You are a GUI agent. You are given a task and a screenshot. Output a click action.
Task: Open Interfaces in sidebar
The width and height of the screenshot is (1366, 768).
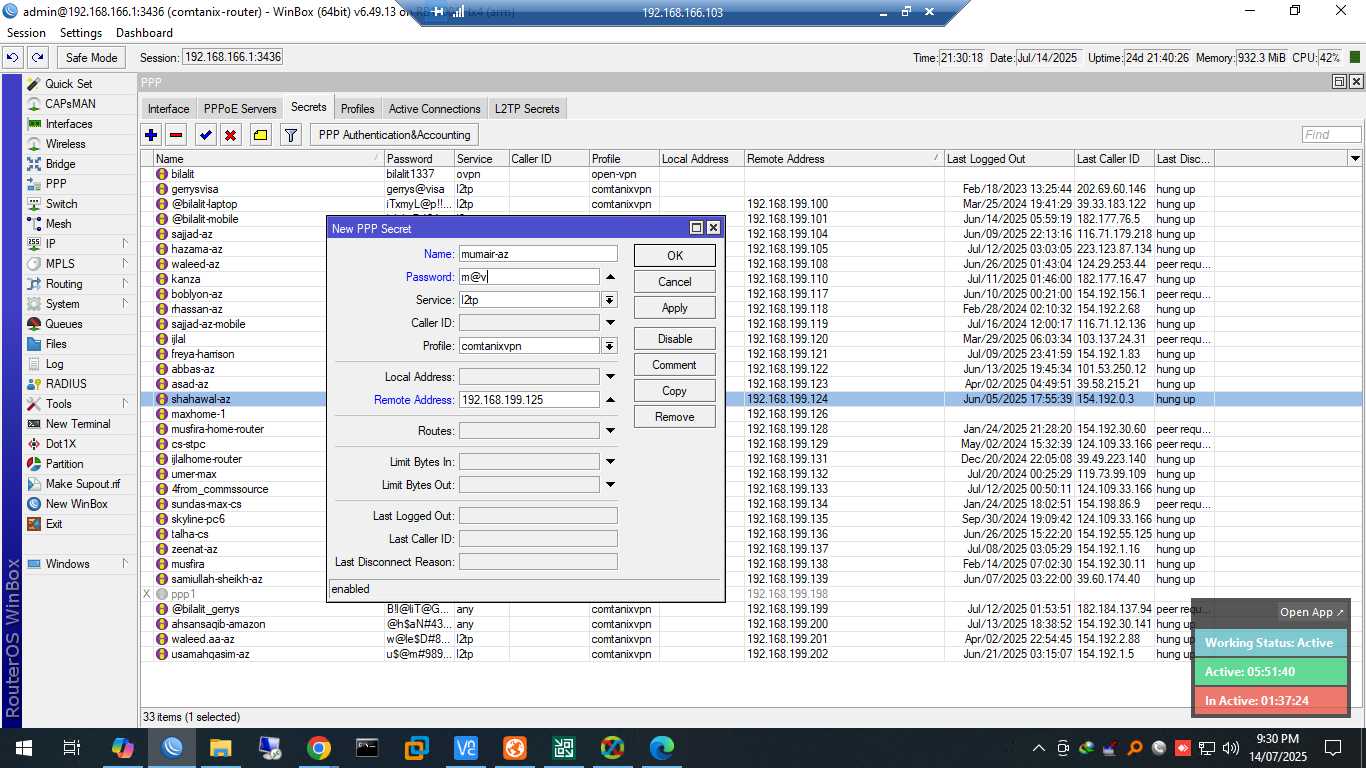(69, 124)
